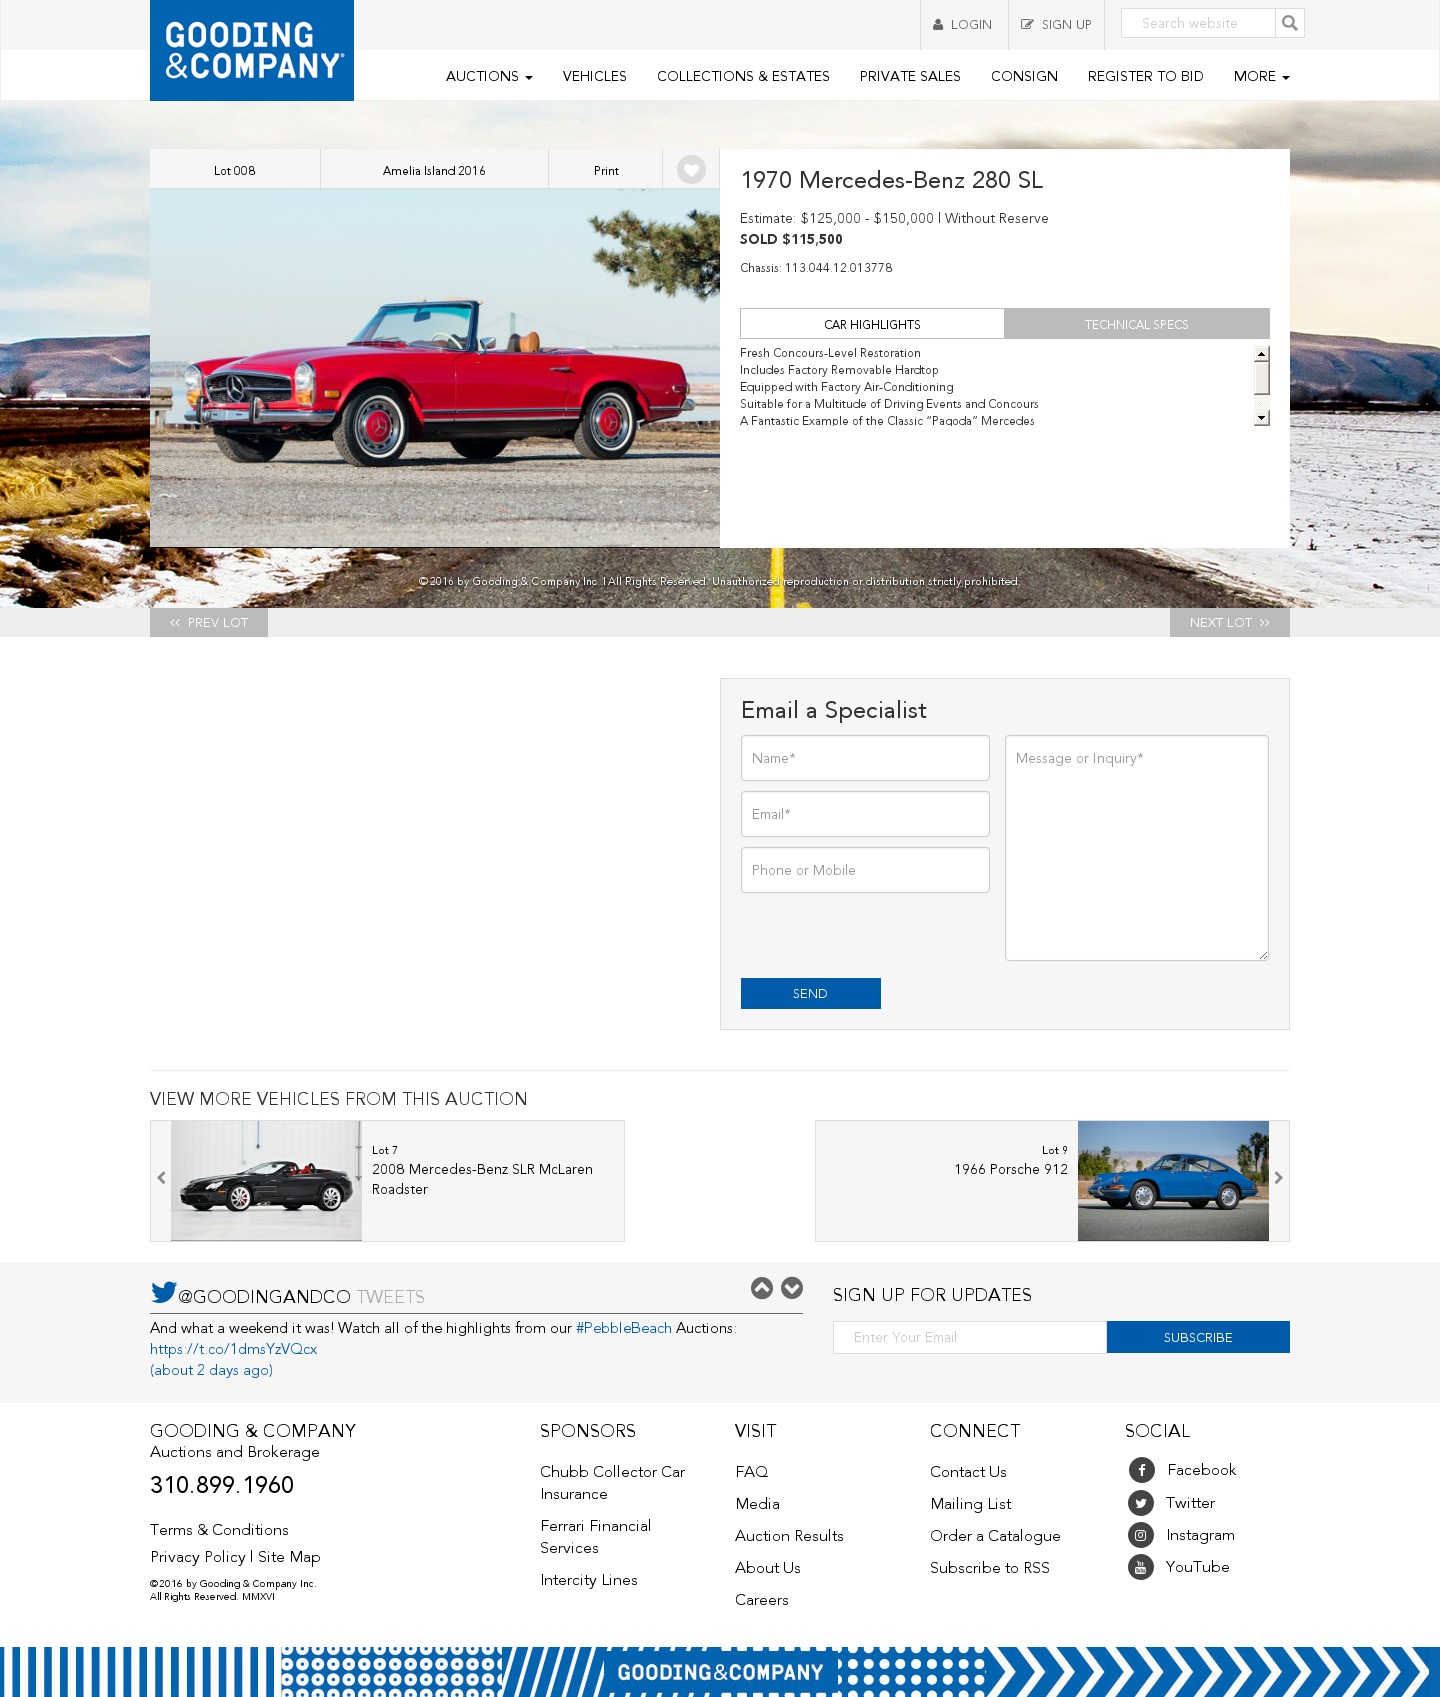Open Ferrari Financial Services link
The width and height of the screenshot is (1440, 1697).
click(595, 1537)
